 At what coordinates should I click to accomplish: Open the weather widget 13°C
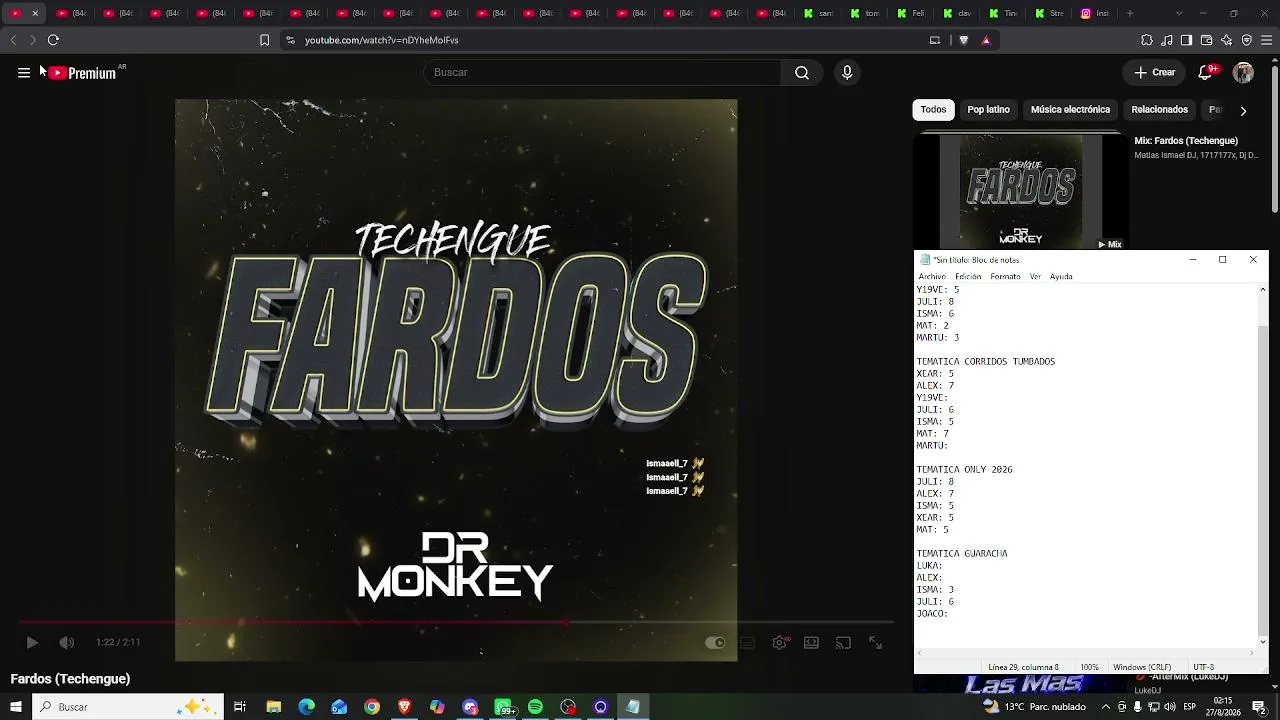tap(1033, 707)
